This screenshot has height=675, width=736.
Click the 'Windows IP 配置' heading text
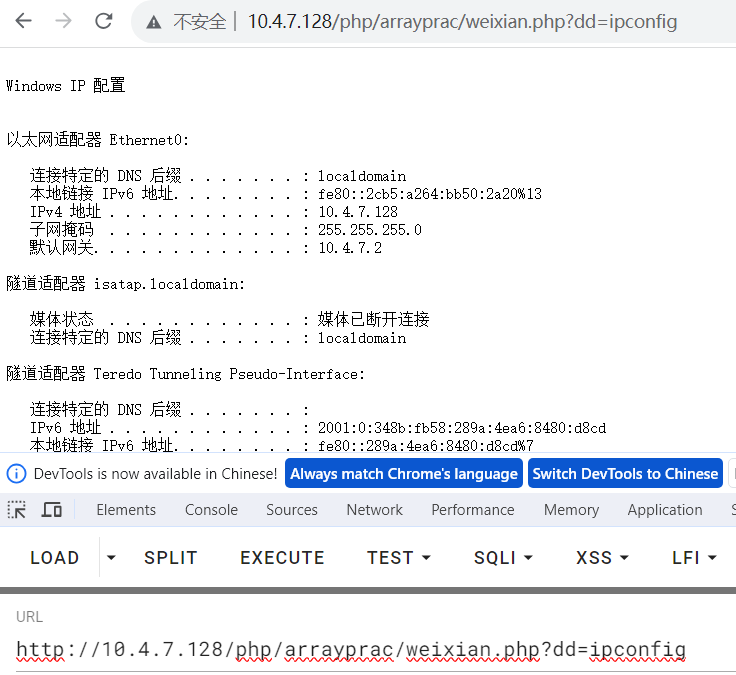point(65,86)
